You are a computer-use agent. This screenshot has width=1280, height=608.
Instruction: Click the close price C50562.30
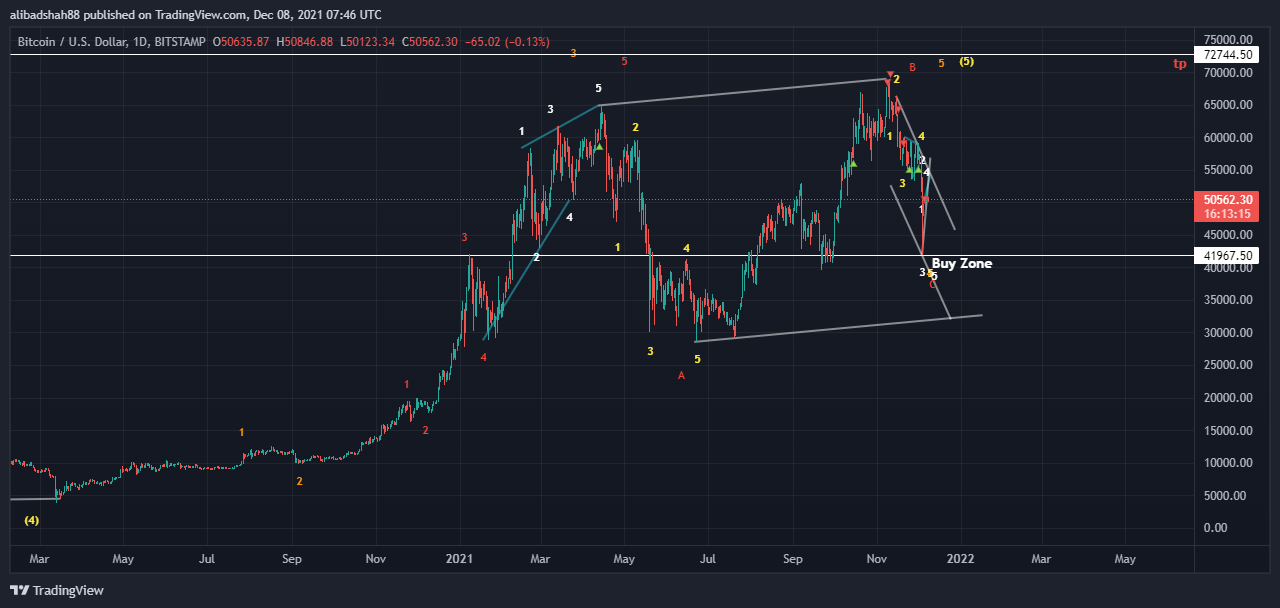coord(430,41)
